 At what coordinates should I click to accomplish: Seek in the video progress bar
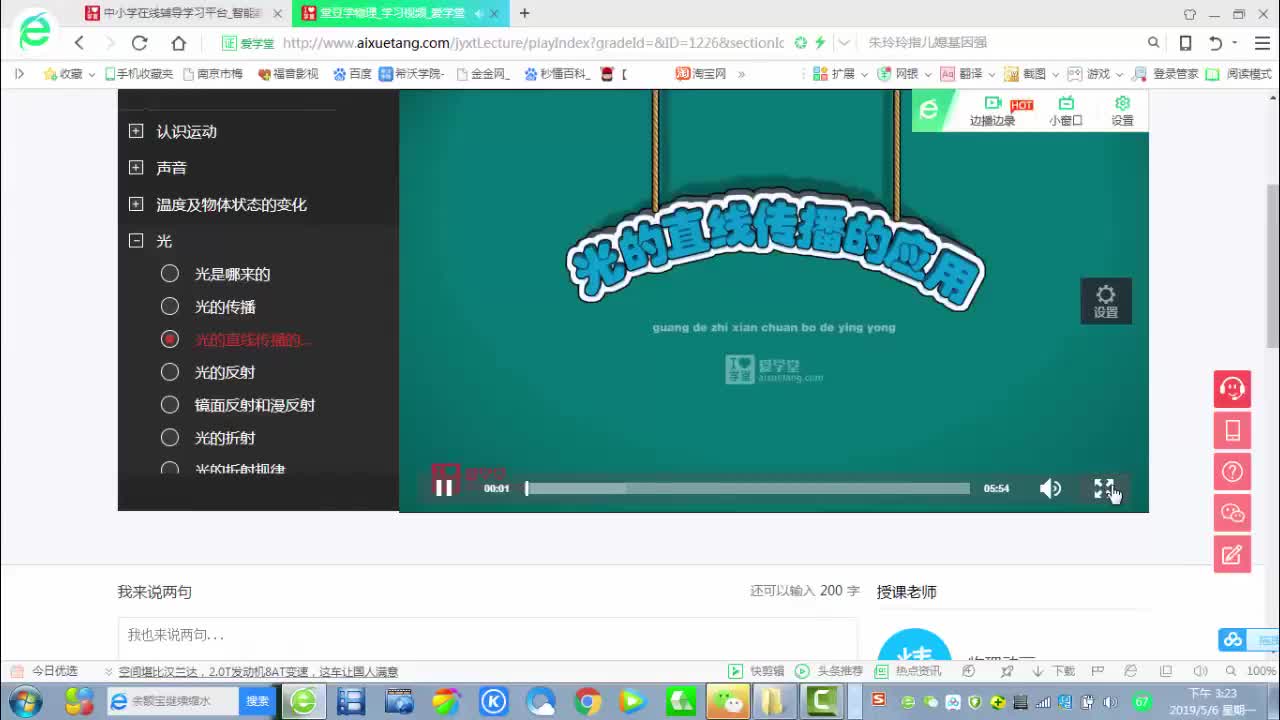click(748, 488)
